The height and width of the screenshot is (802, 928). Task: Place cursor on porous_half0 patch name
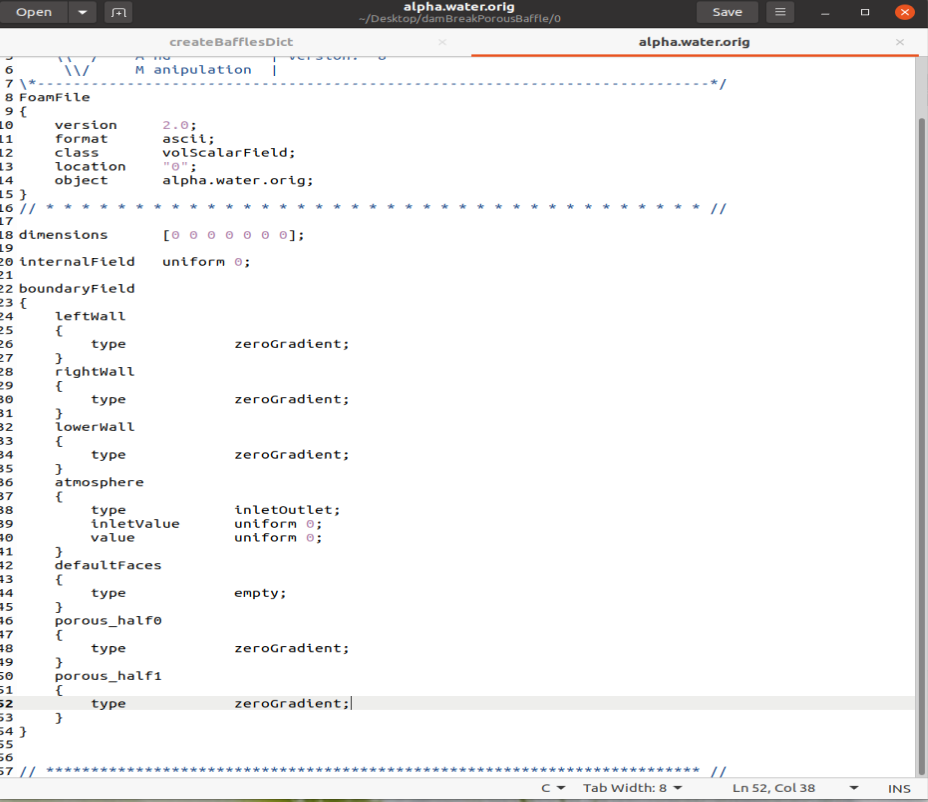(x=108, y=620)
